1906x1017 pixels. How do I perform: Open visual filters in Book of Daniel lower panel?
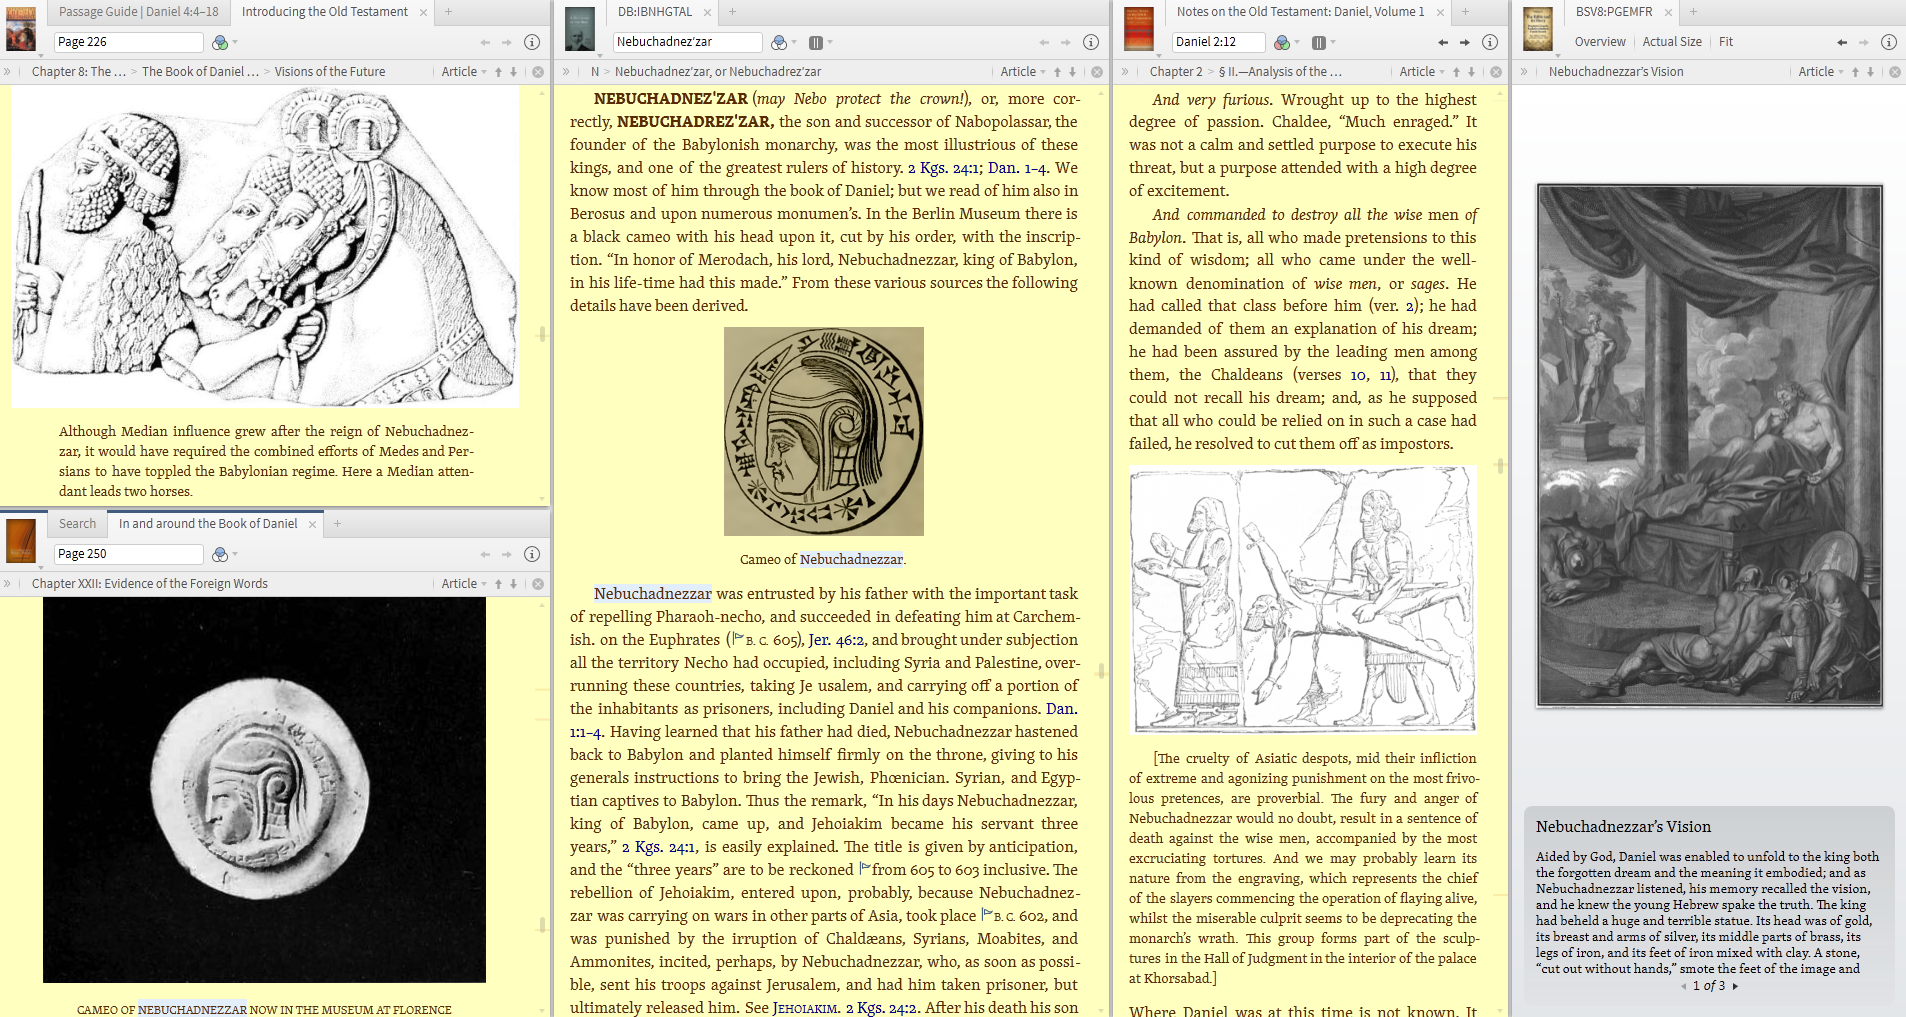(220, 554)
